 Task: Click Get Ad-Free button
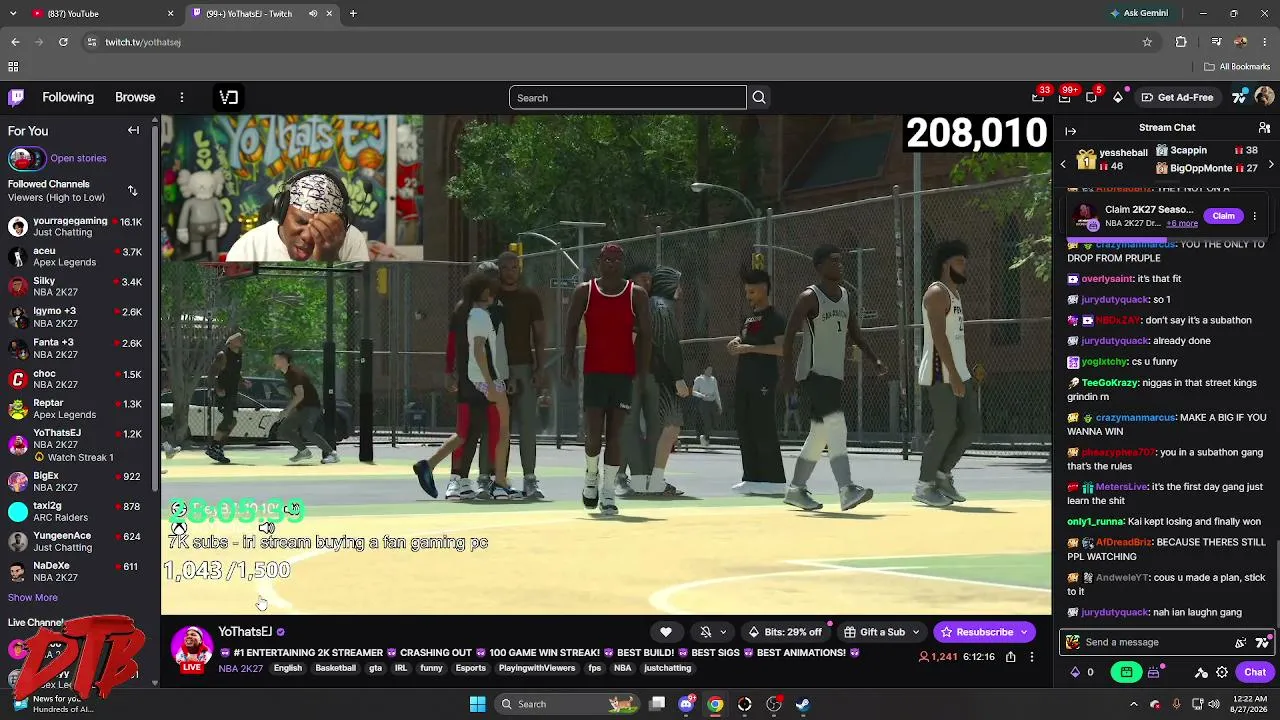[x=1177, y=97]
